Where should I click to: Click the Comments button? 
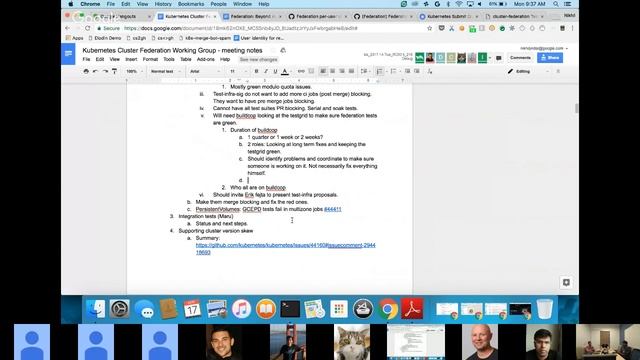point(520,58)
